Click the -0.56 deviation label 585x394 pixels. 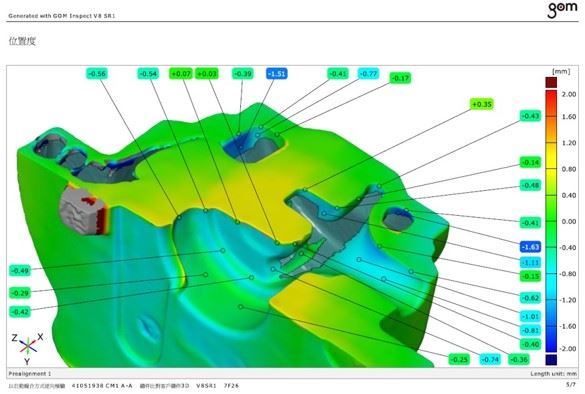click(97, 74)
